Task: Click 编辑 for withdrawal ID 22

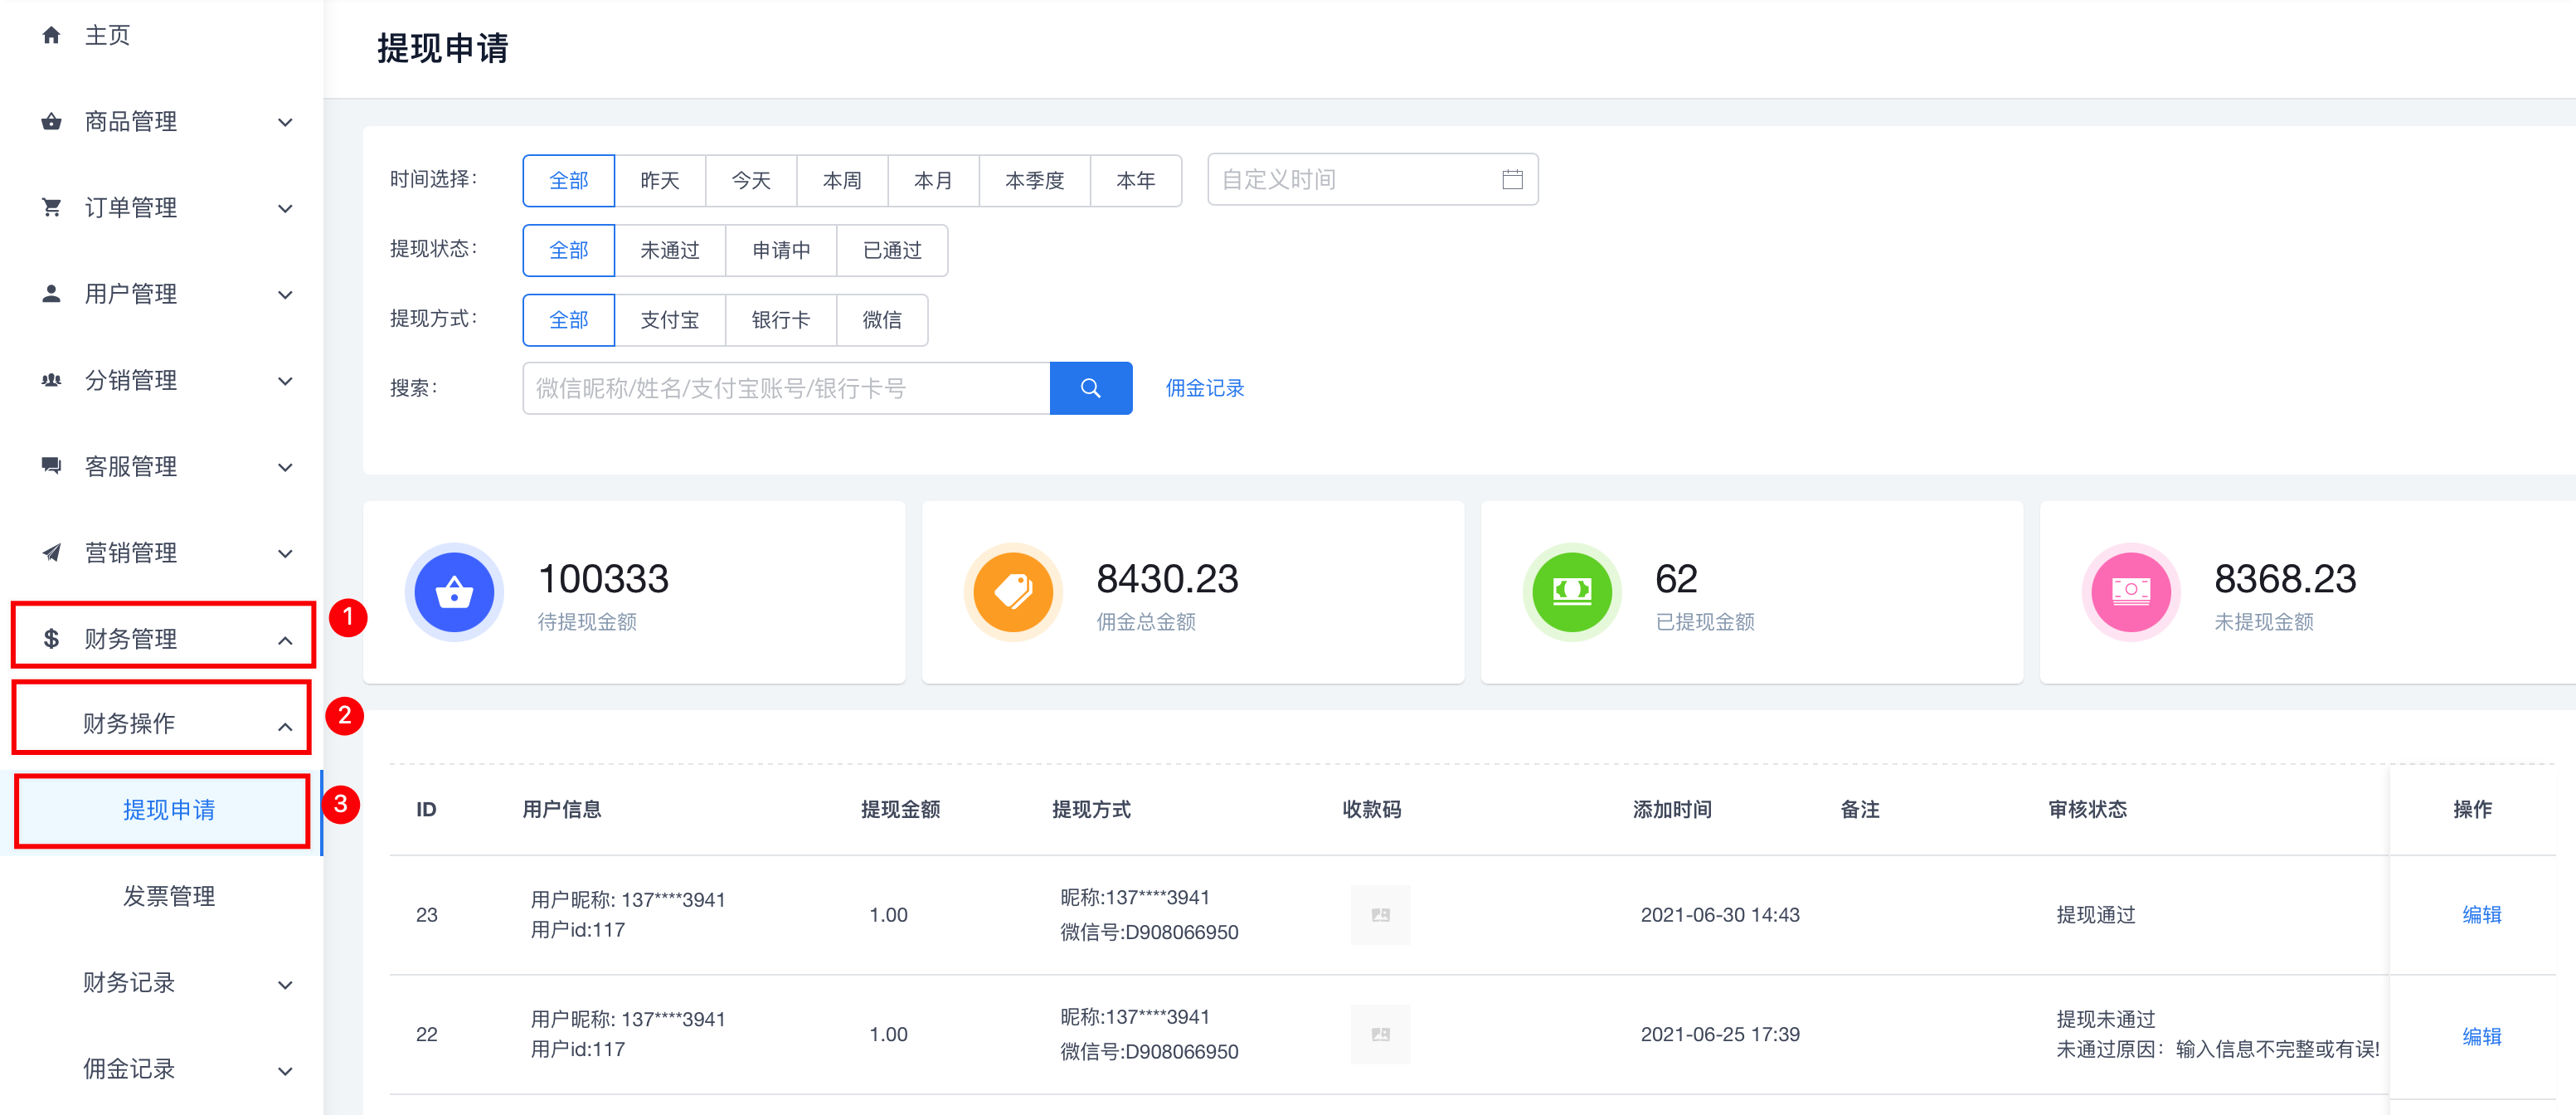Action: click(x=2481, y=1037)
